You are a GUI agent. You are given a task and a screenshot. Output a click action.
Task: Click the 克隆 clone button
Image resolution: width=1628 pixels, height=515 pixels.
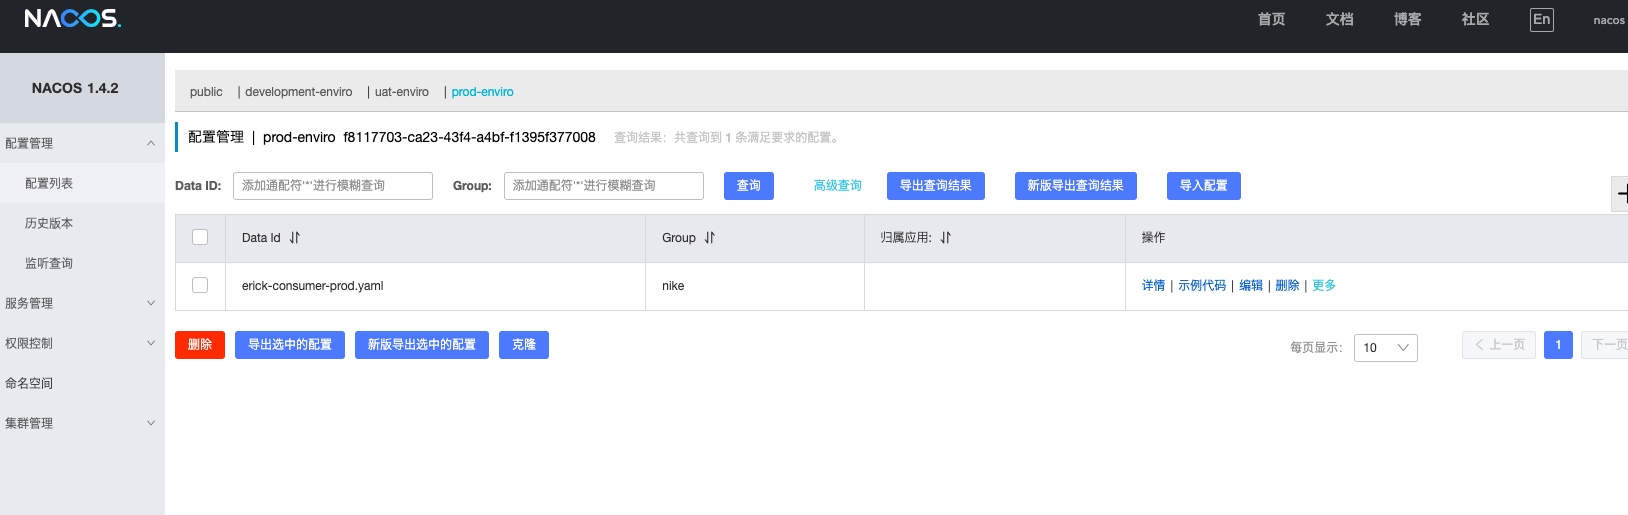(524, 345)
